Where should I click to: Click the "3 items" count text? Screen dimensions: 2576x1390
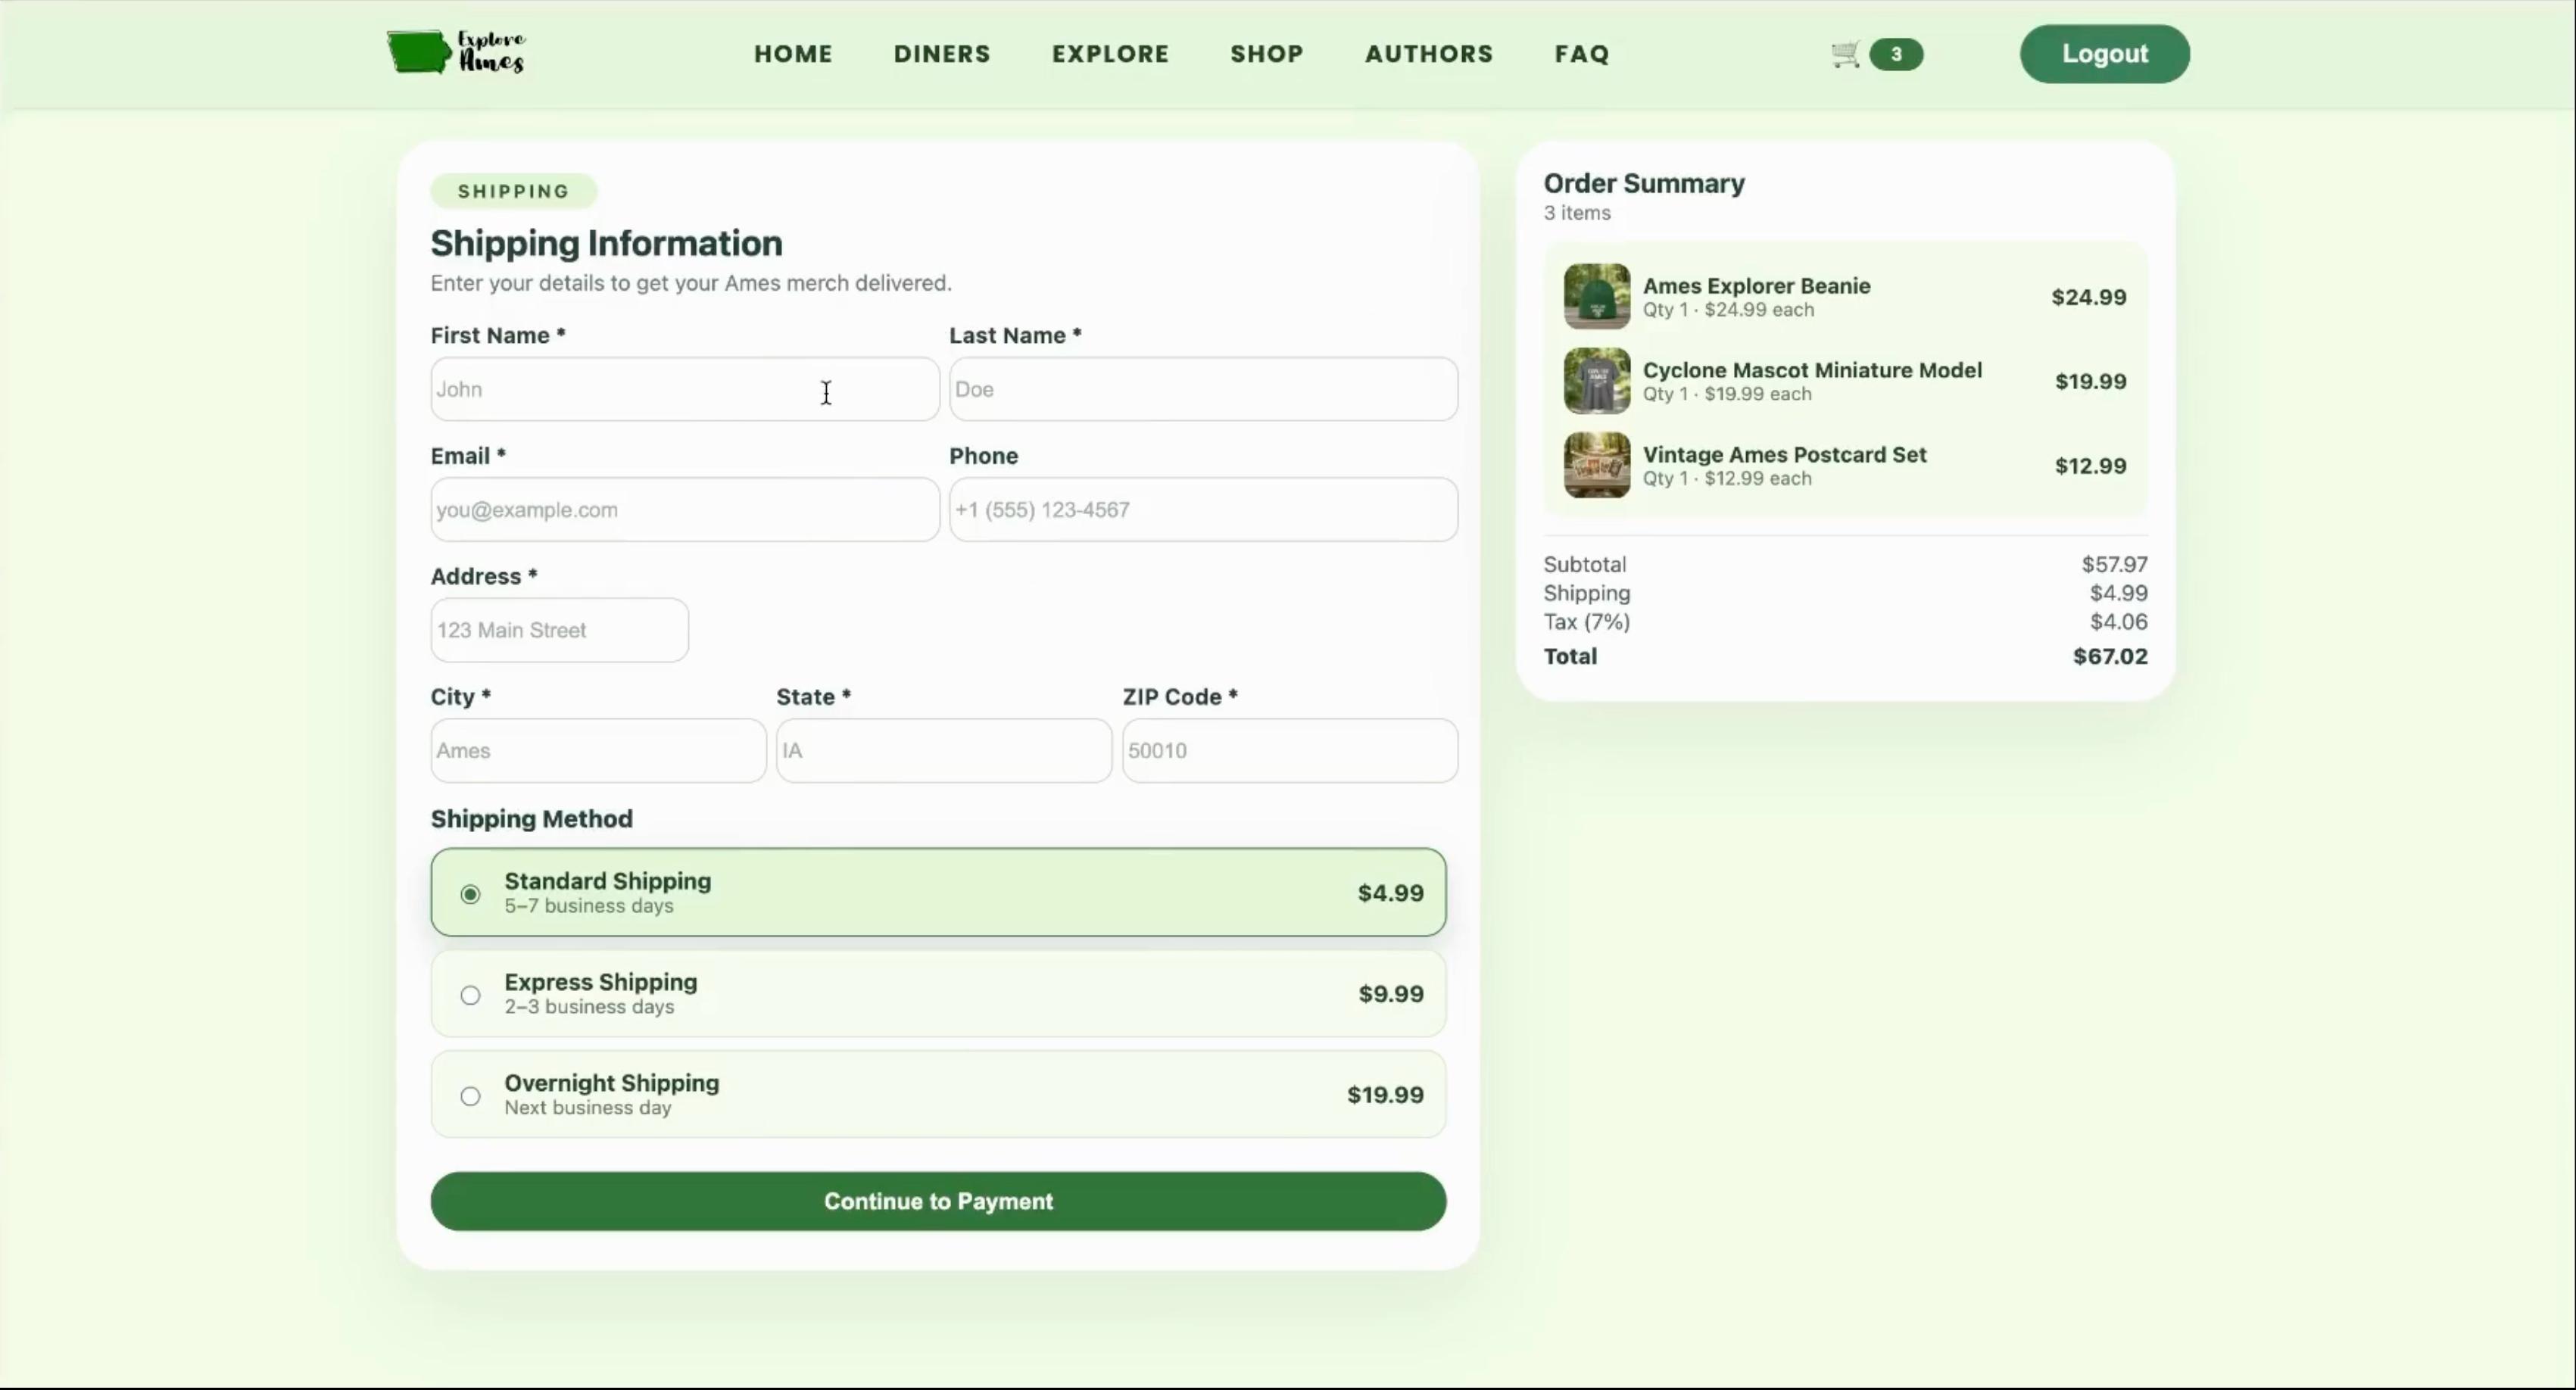tap(1577, 213)
